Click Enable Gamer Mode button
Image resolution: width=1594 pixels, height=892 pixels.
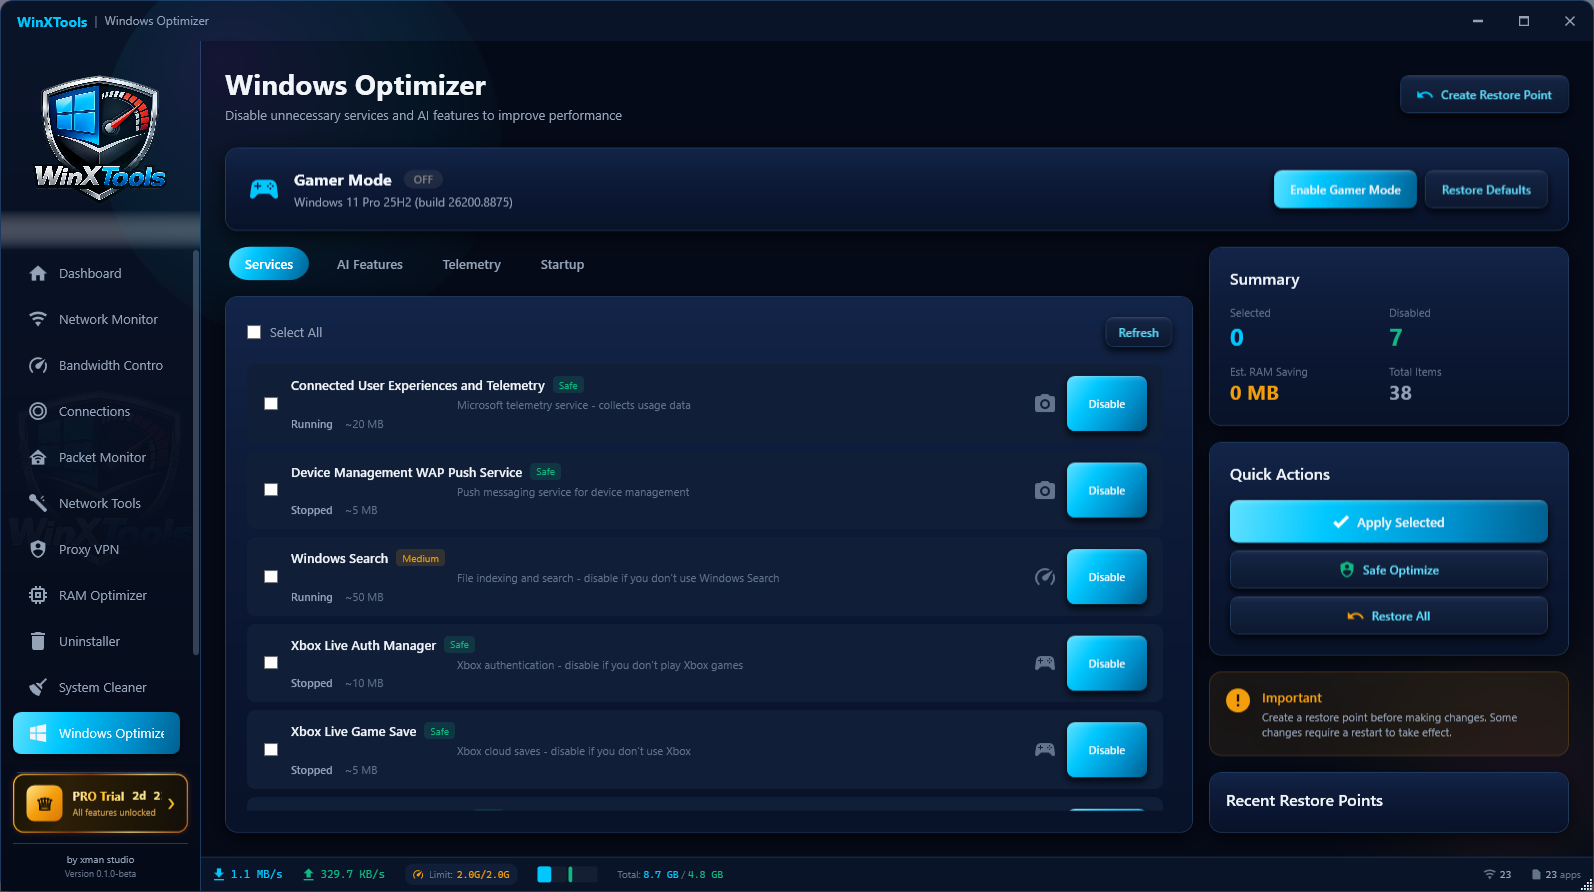[1345, 190]
